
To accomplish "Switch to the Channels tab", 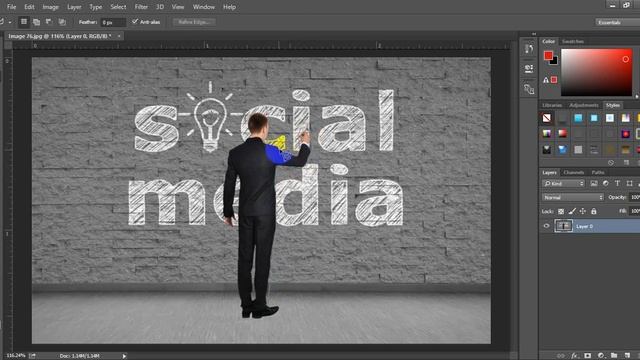I will tap(573, 173).
